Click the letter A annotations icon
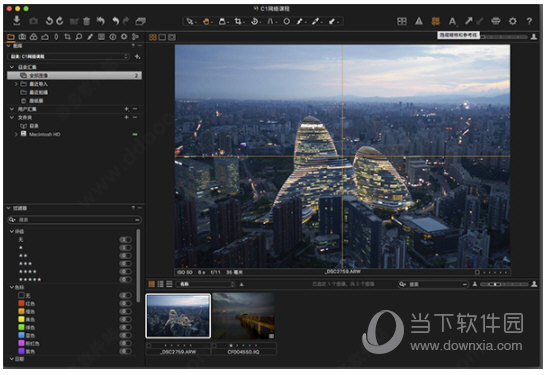This screenshot has width=547, height=375. [x=452, y=22]
